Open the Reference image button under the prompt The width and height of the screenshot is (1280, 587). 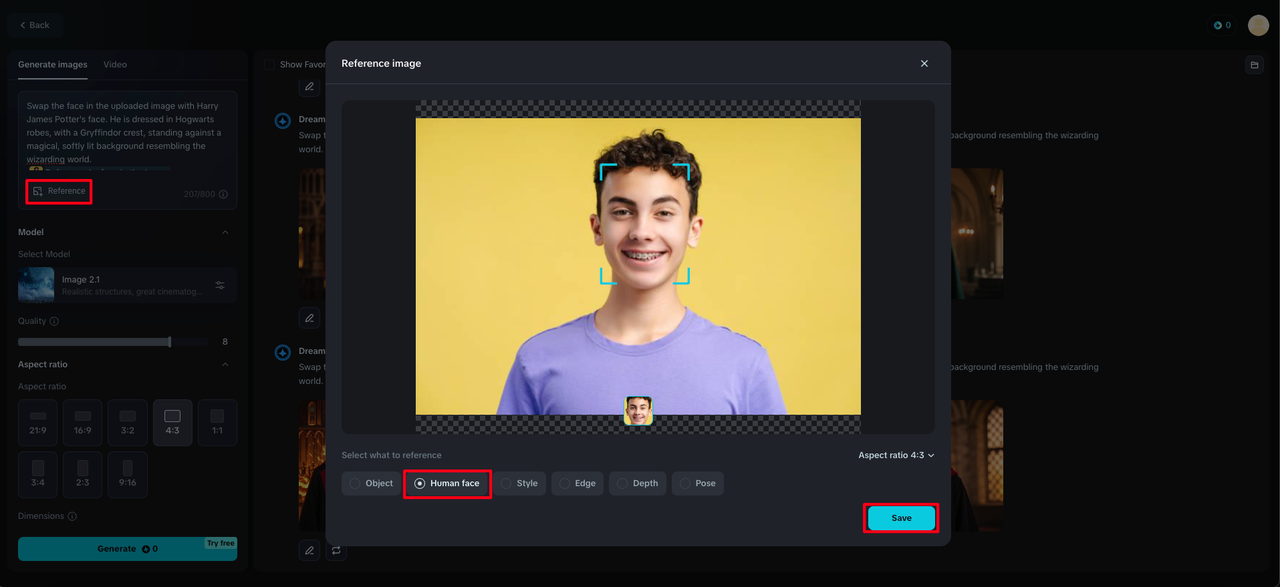[59, 191]
